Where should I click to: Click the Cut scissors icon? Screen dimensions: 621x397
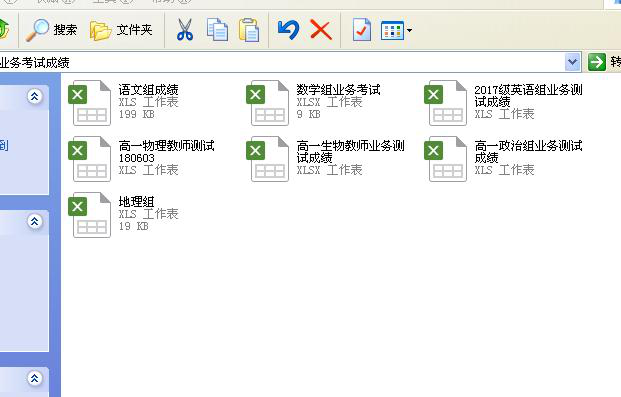(x=185, y=30)
